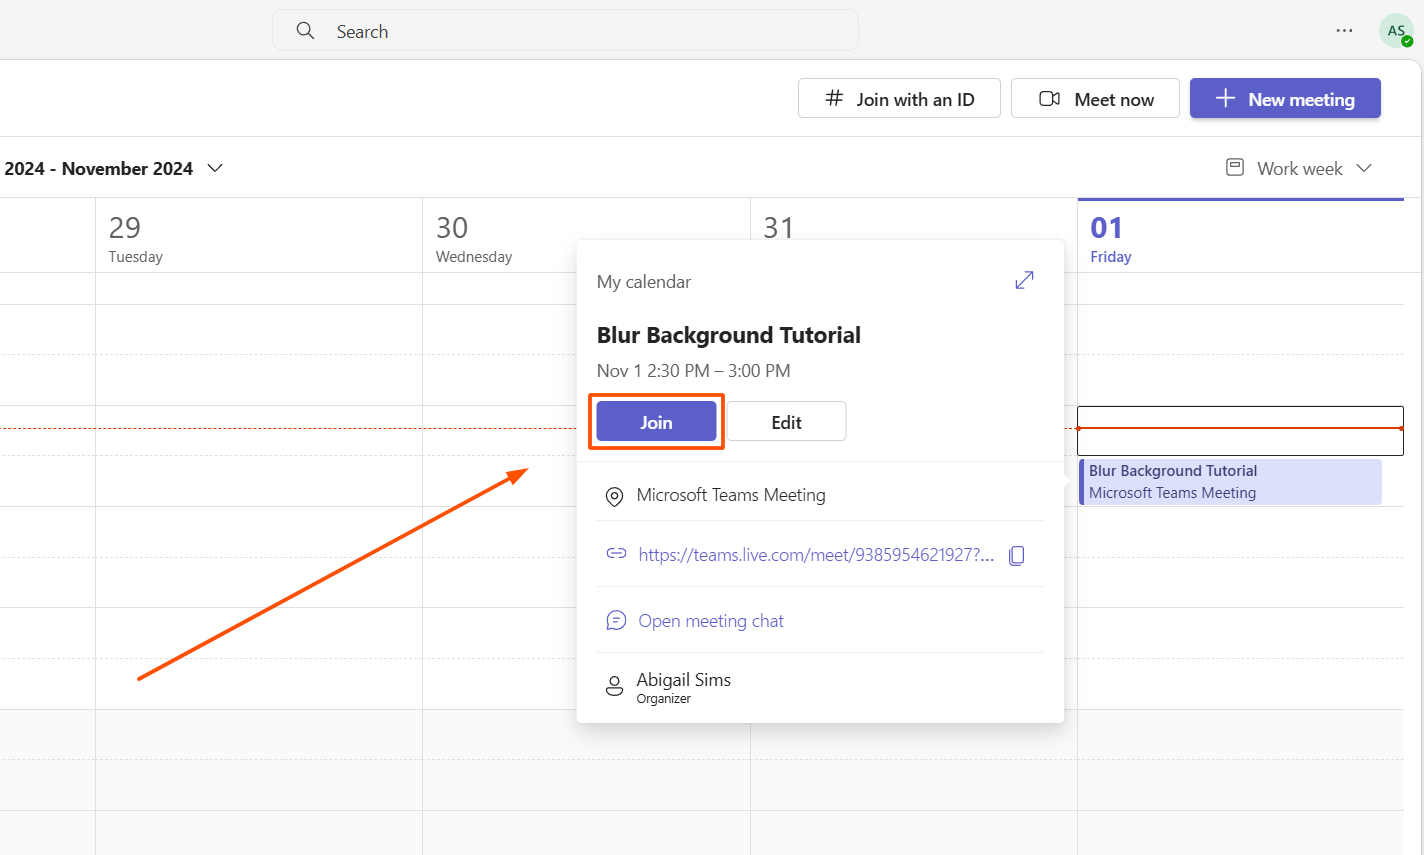1424x855 pixels.
Task: Click the My calendar label
Action: click(644, 282)
